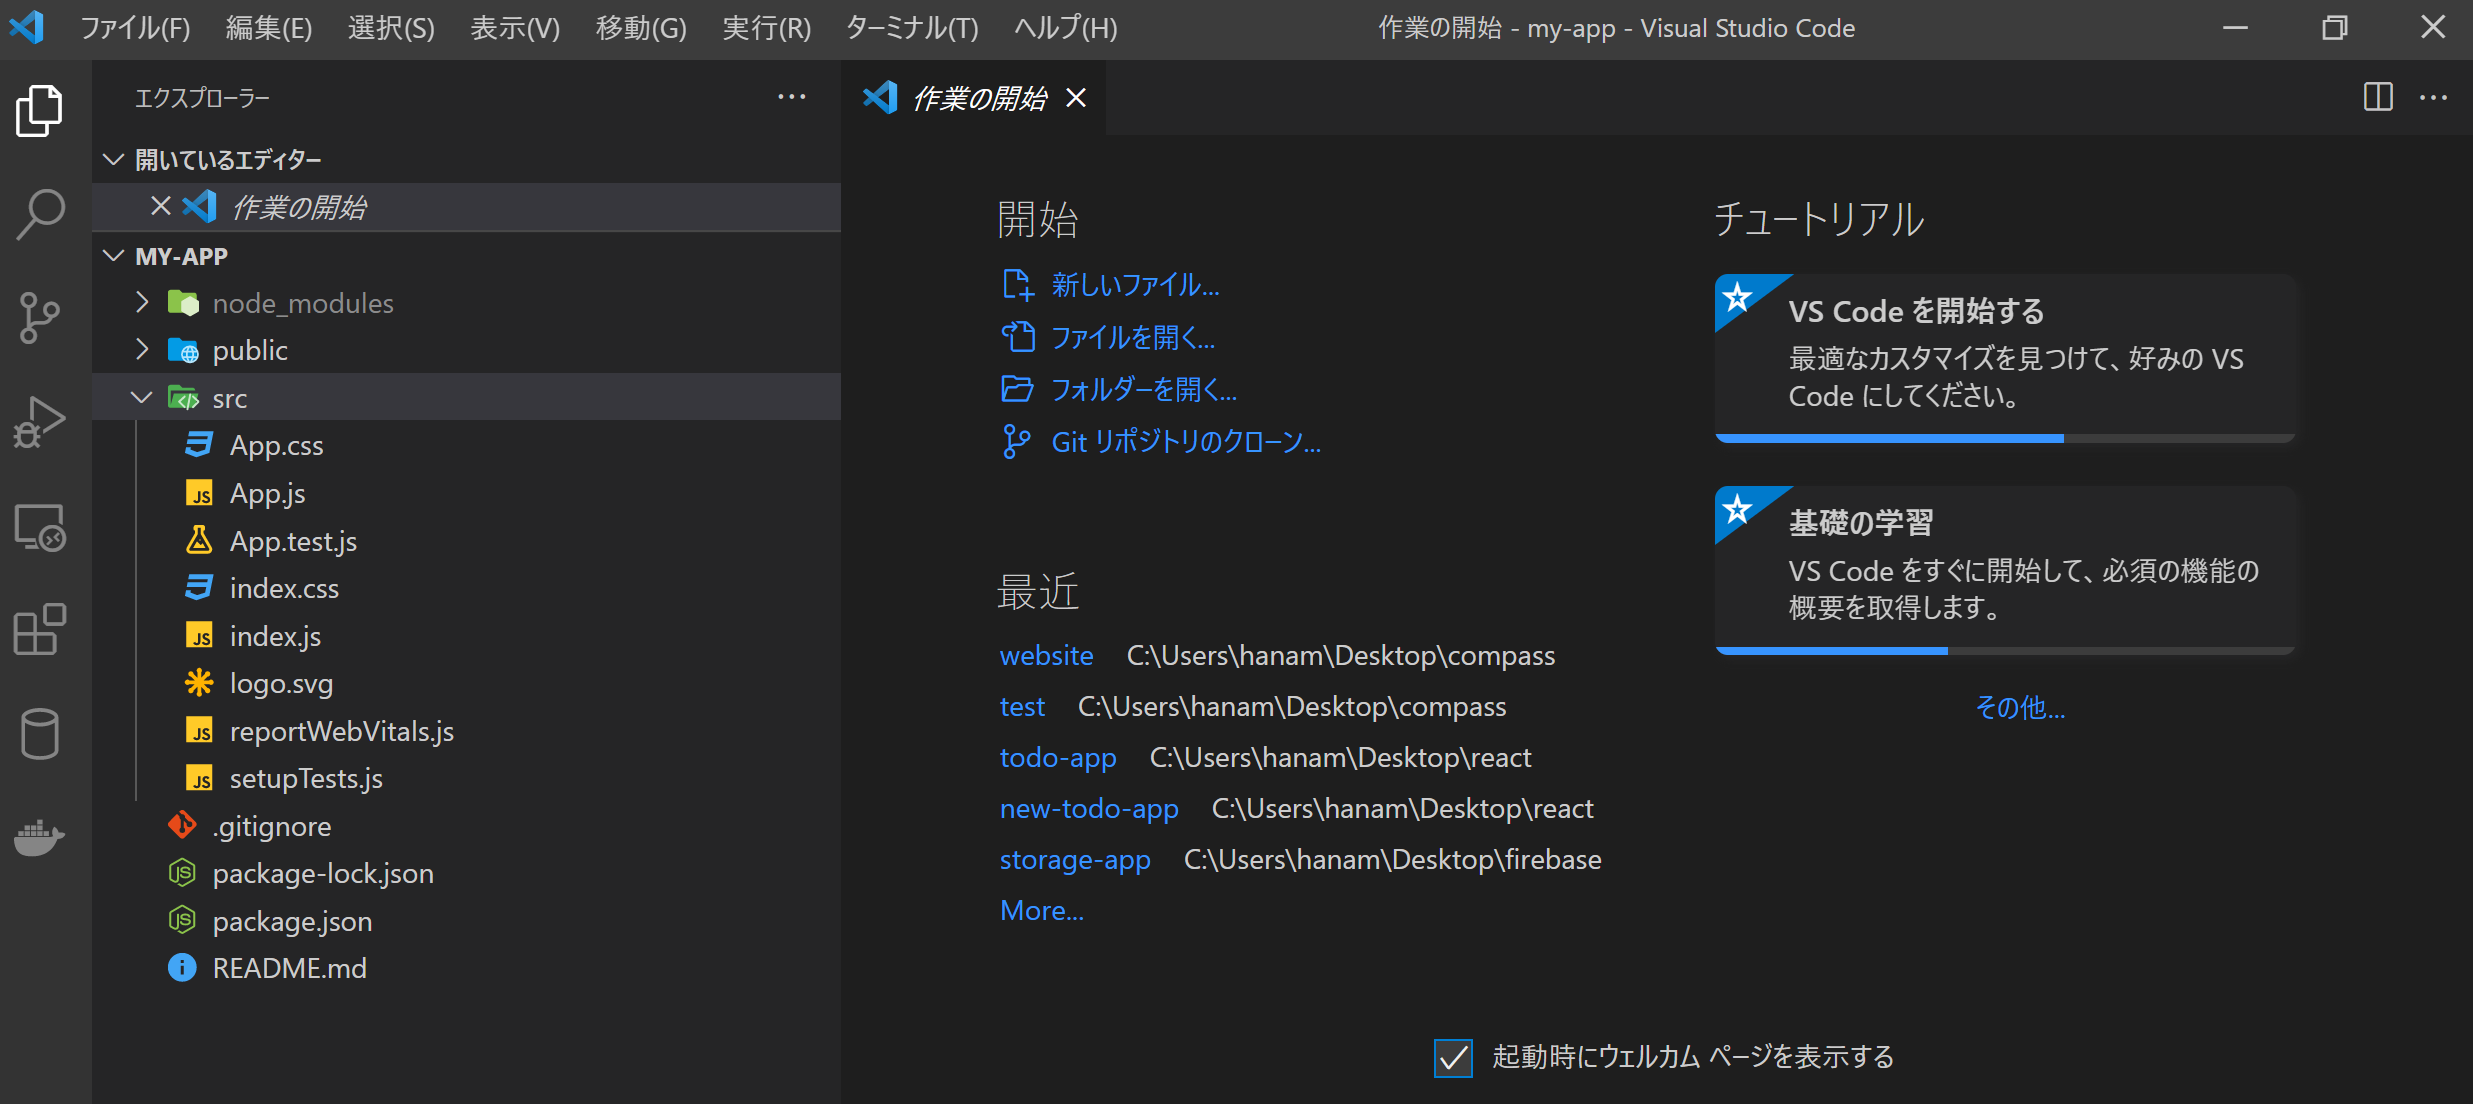Open the Search view in activity bar
This screenshot has width=2473, height=1104.
point(40,214)
